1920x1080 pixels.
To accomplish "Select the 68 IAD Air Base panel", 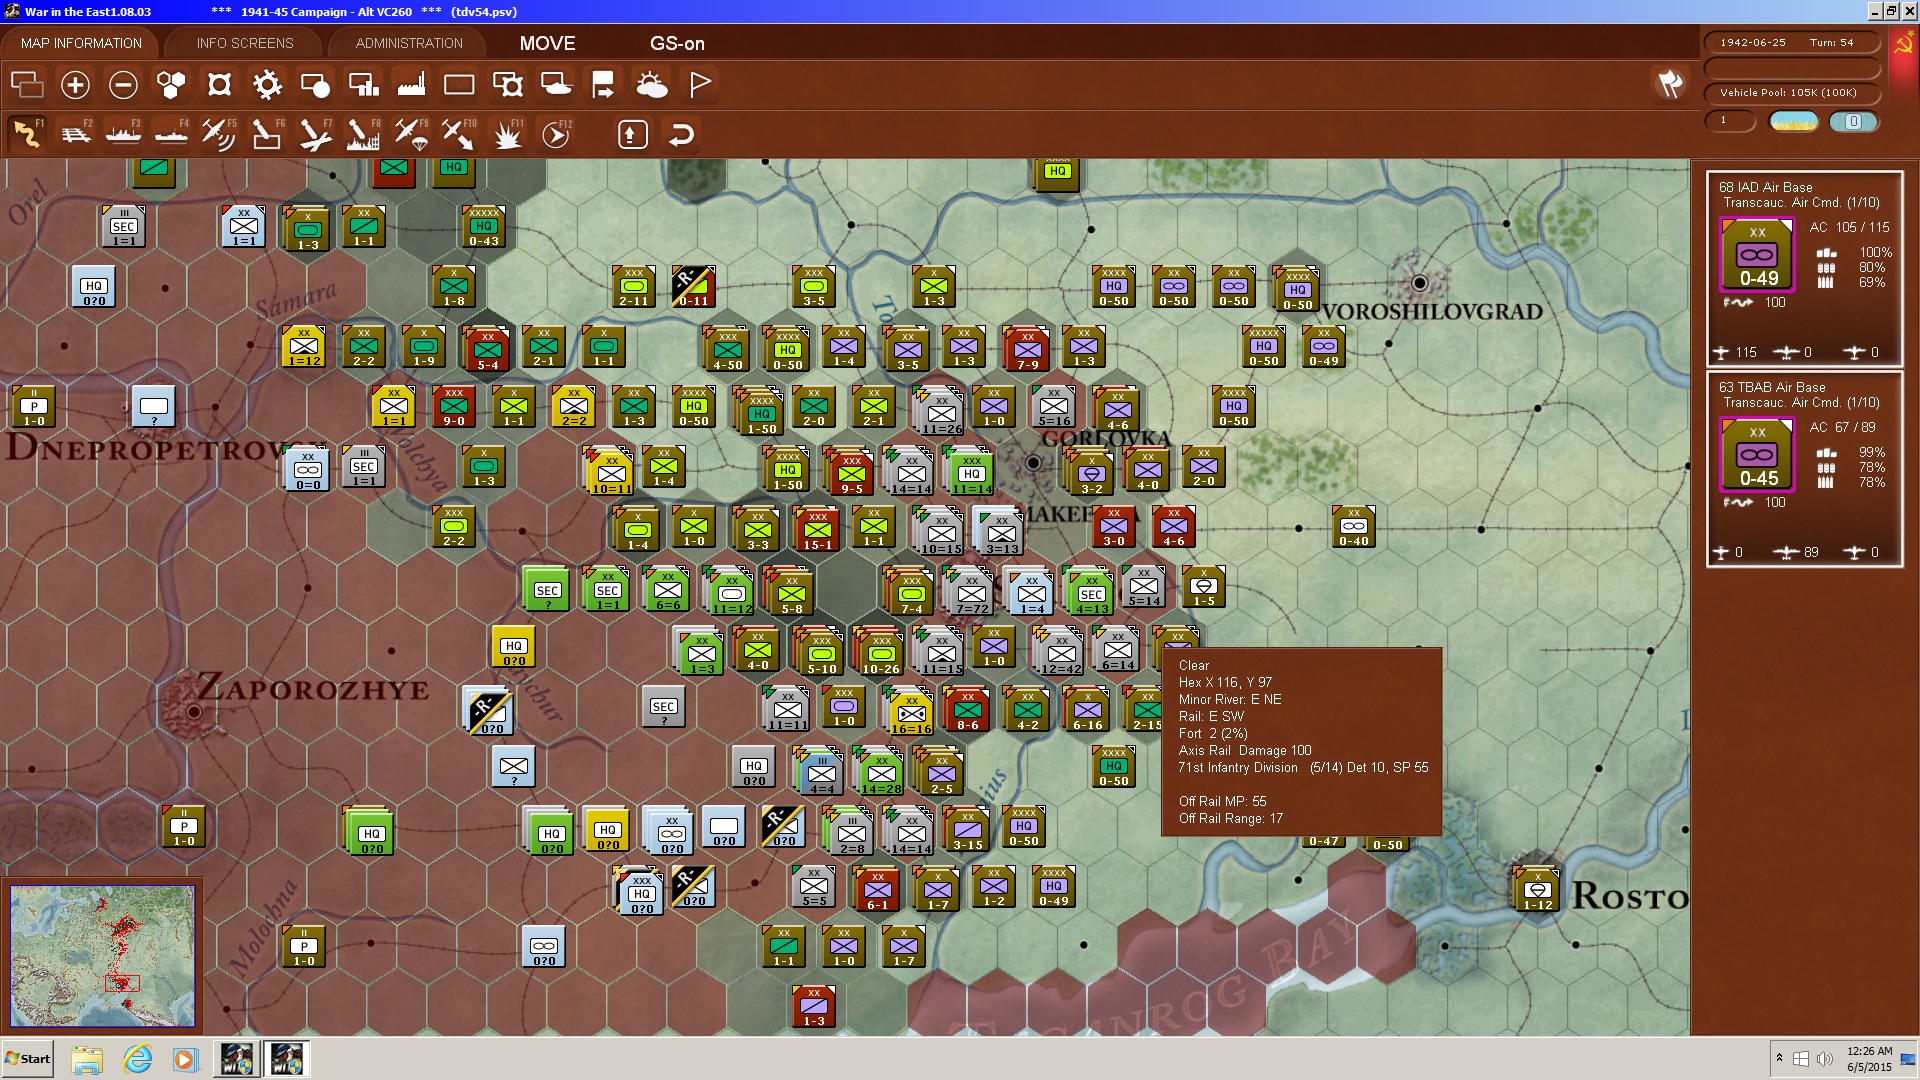I will (1804, 268).
